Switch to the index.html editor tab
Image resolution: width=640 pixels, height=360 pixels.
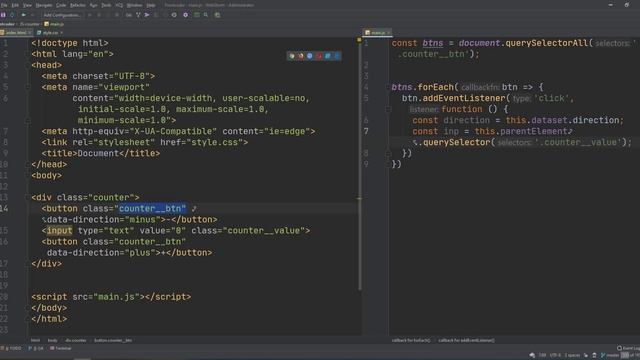16,33
